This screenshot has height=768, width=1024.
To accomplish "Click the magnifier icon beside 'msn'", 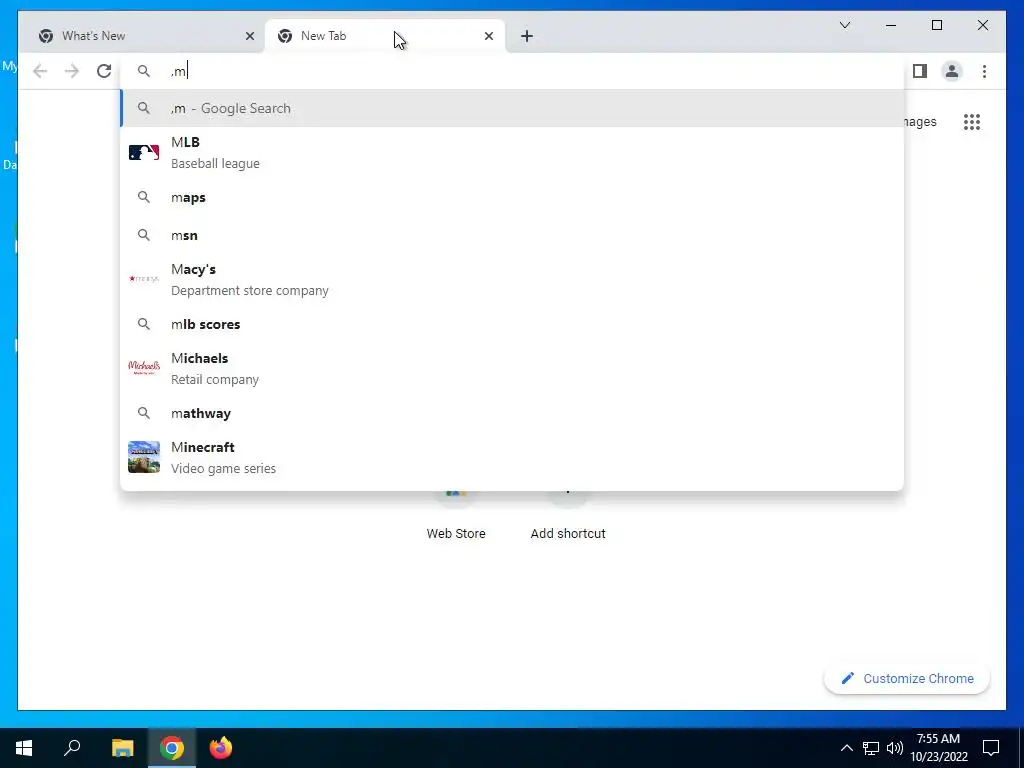I will [x=144, y=234].
